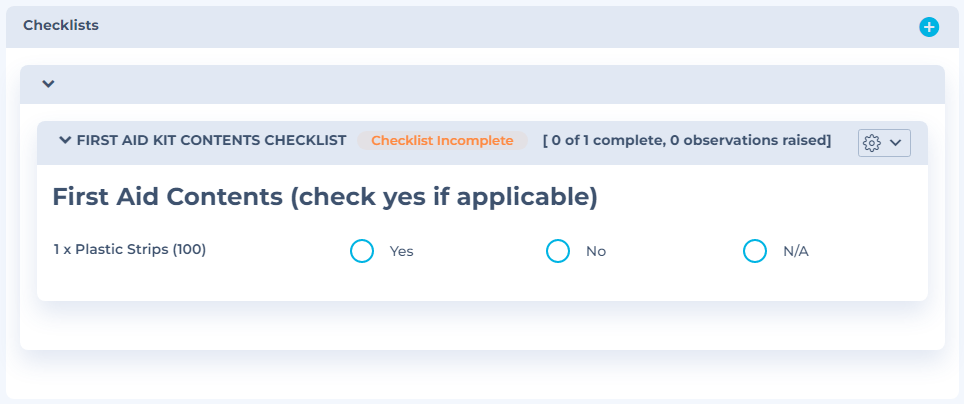Click the Checklists panel header title
This screenshot has height=404, width=964.
point(61,26)
